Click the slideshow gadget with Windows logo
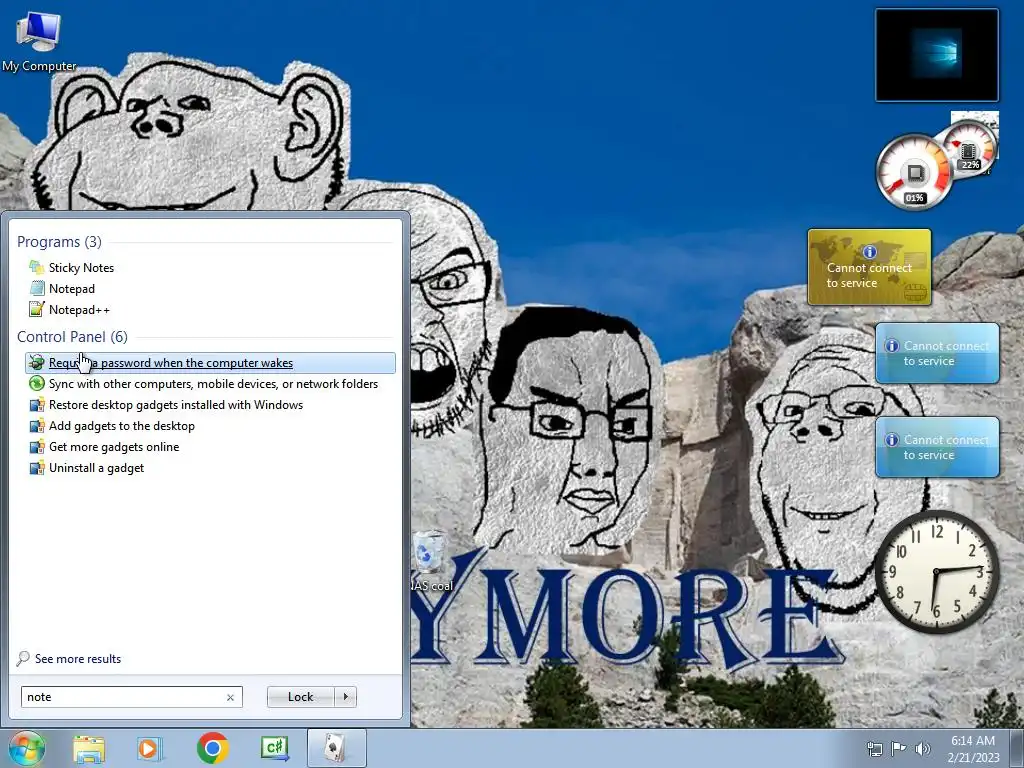Image resolution: width=1024 pixels, height=768 pixels. [x=937, y=56]
